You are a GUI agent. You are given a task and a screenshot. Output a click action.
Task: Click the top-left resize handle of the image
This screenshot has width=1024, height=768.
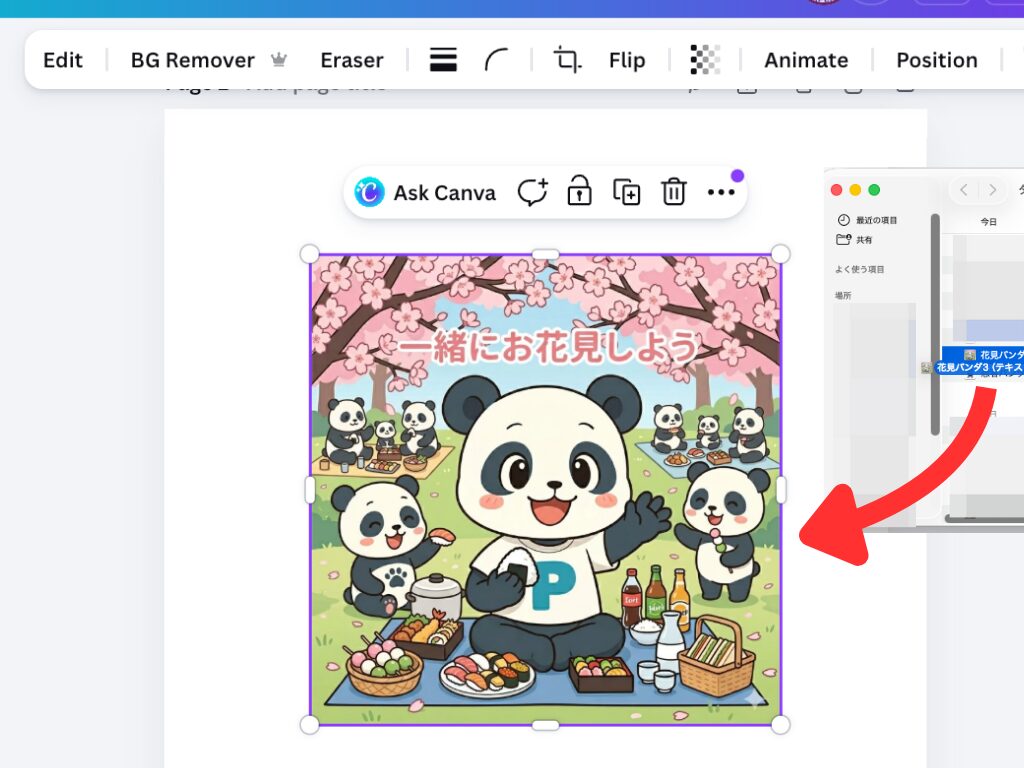click(310, 254)
